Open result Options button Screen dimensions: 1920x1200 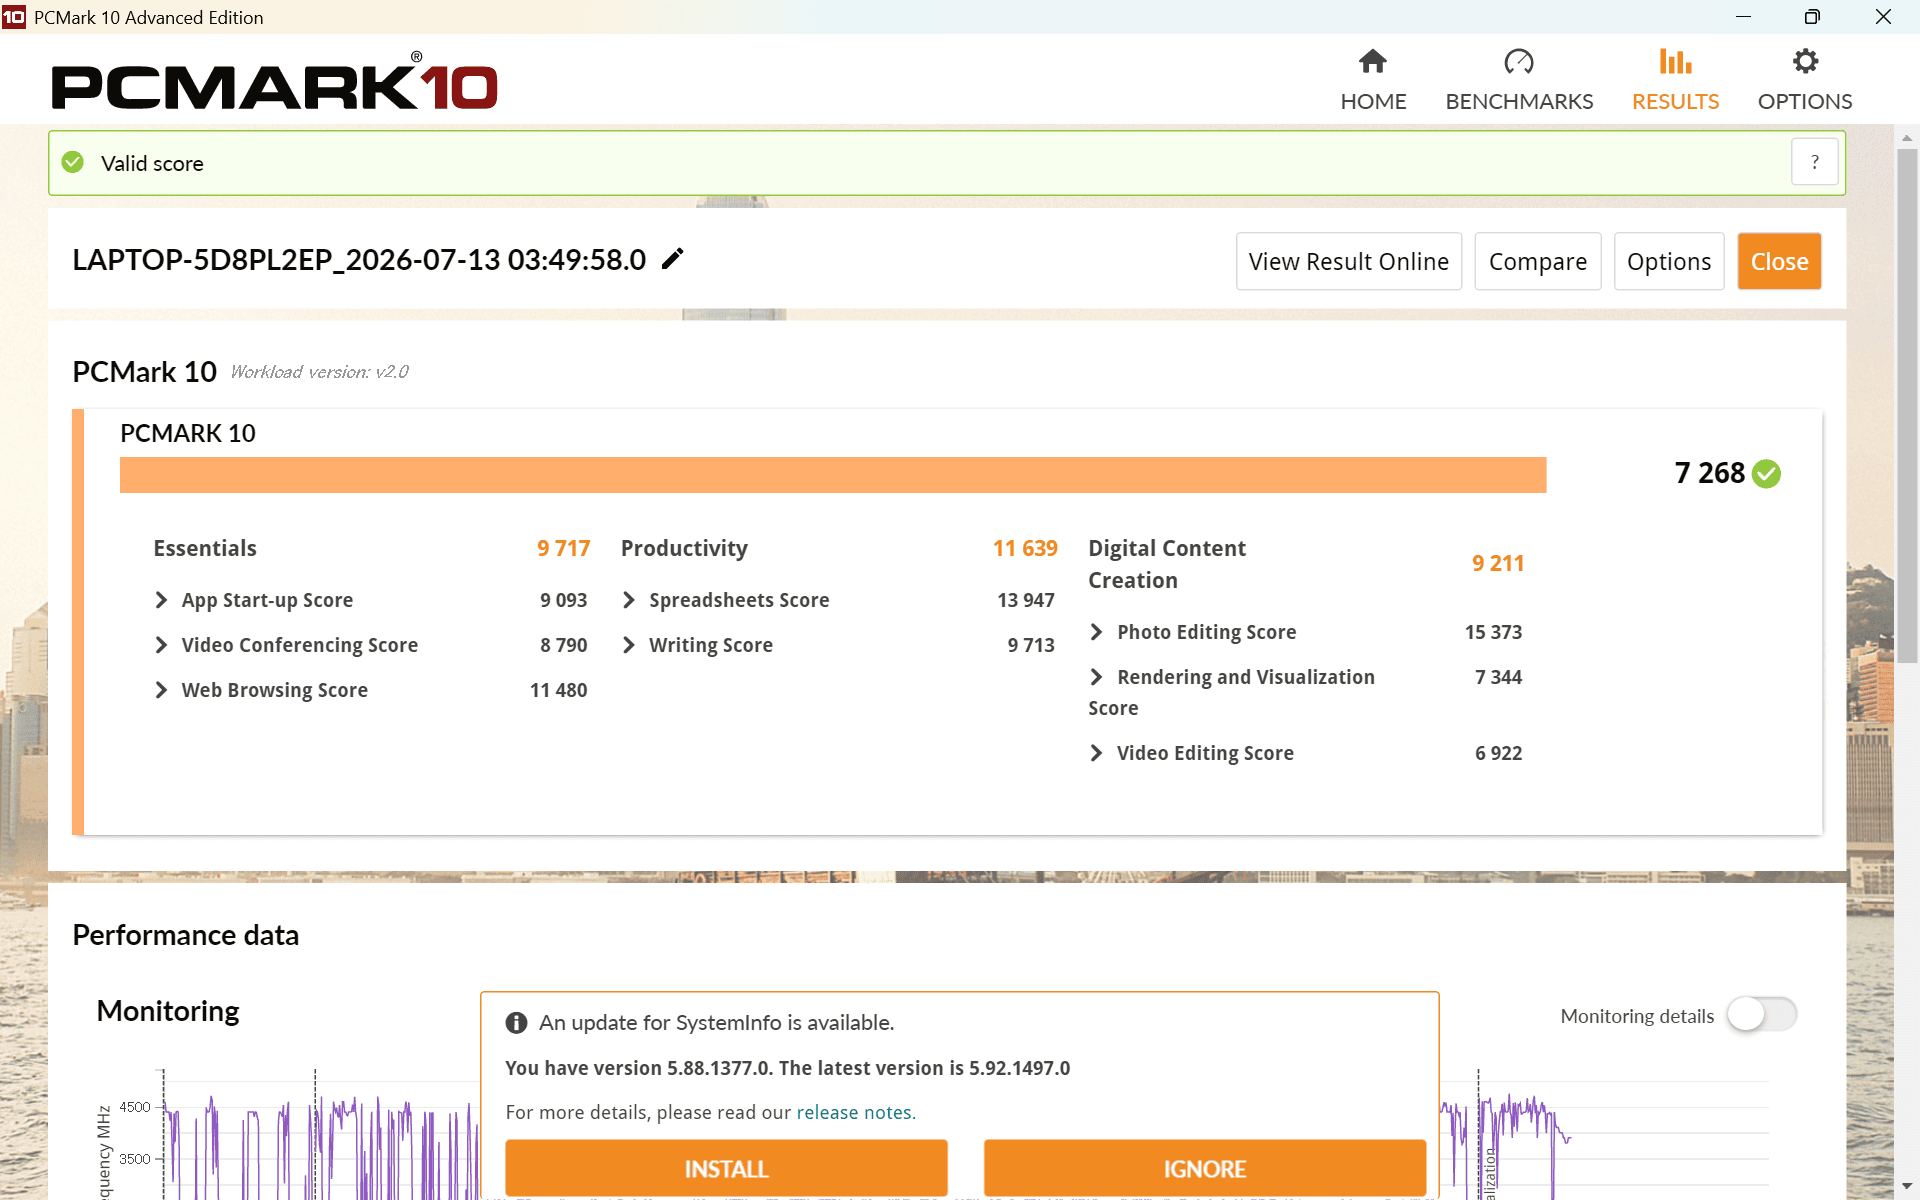[x=1669, y=261]
